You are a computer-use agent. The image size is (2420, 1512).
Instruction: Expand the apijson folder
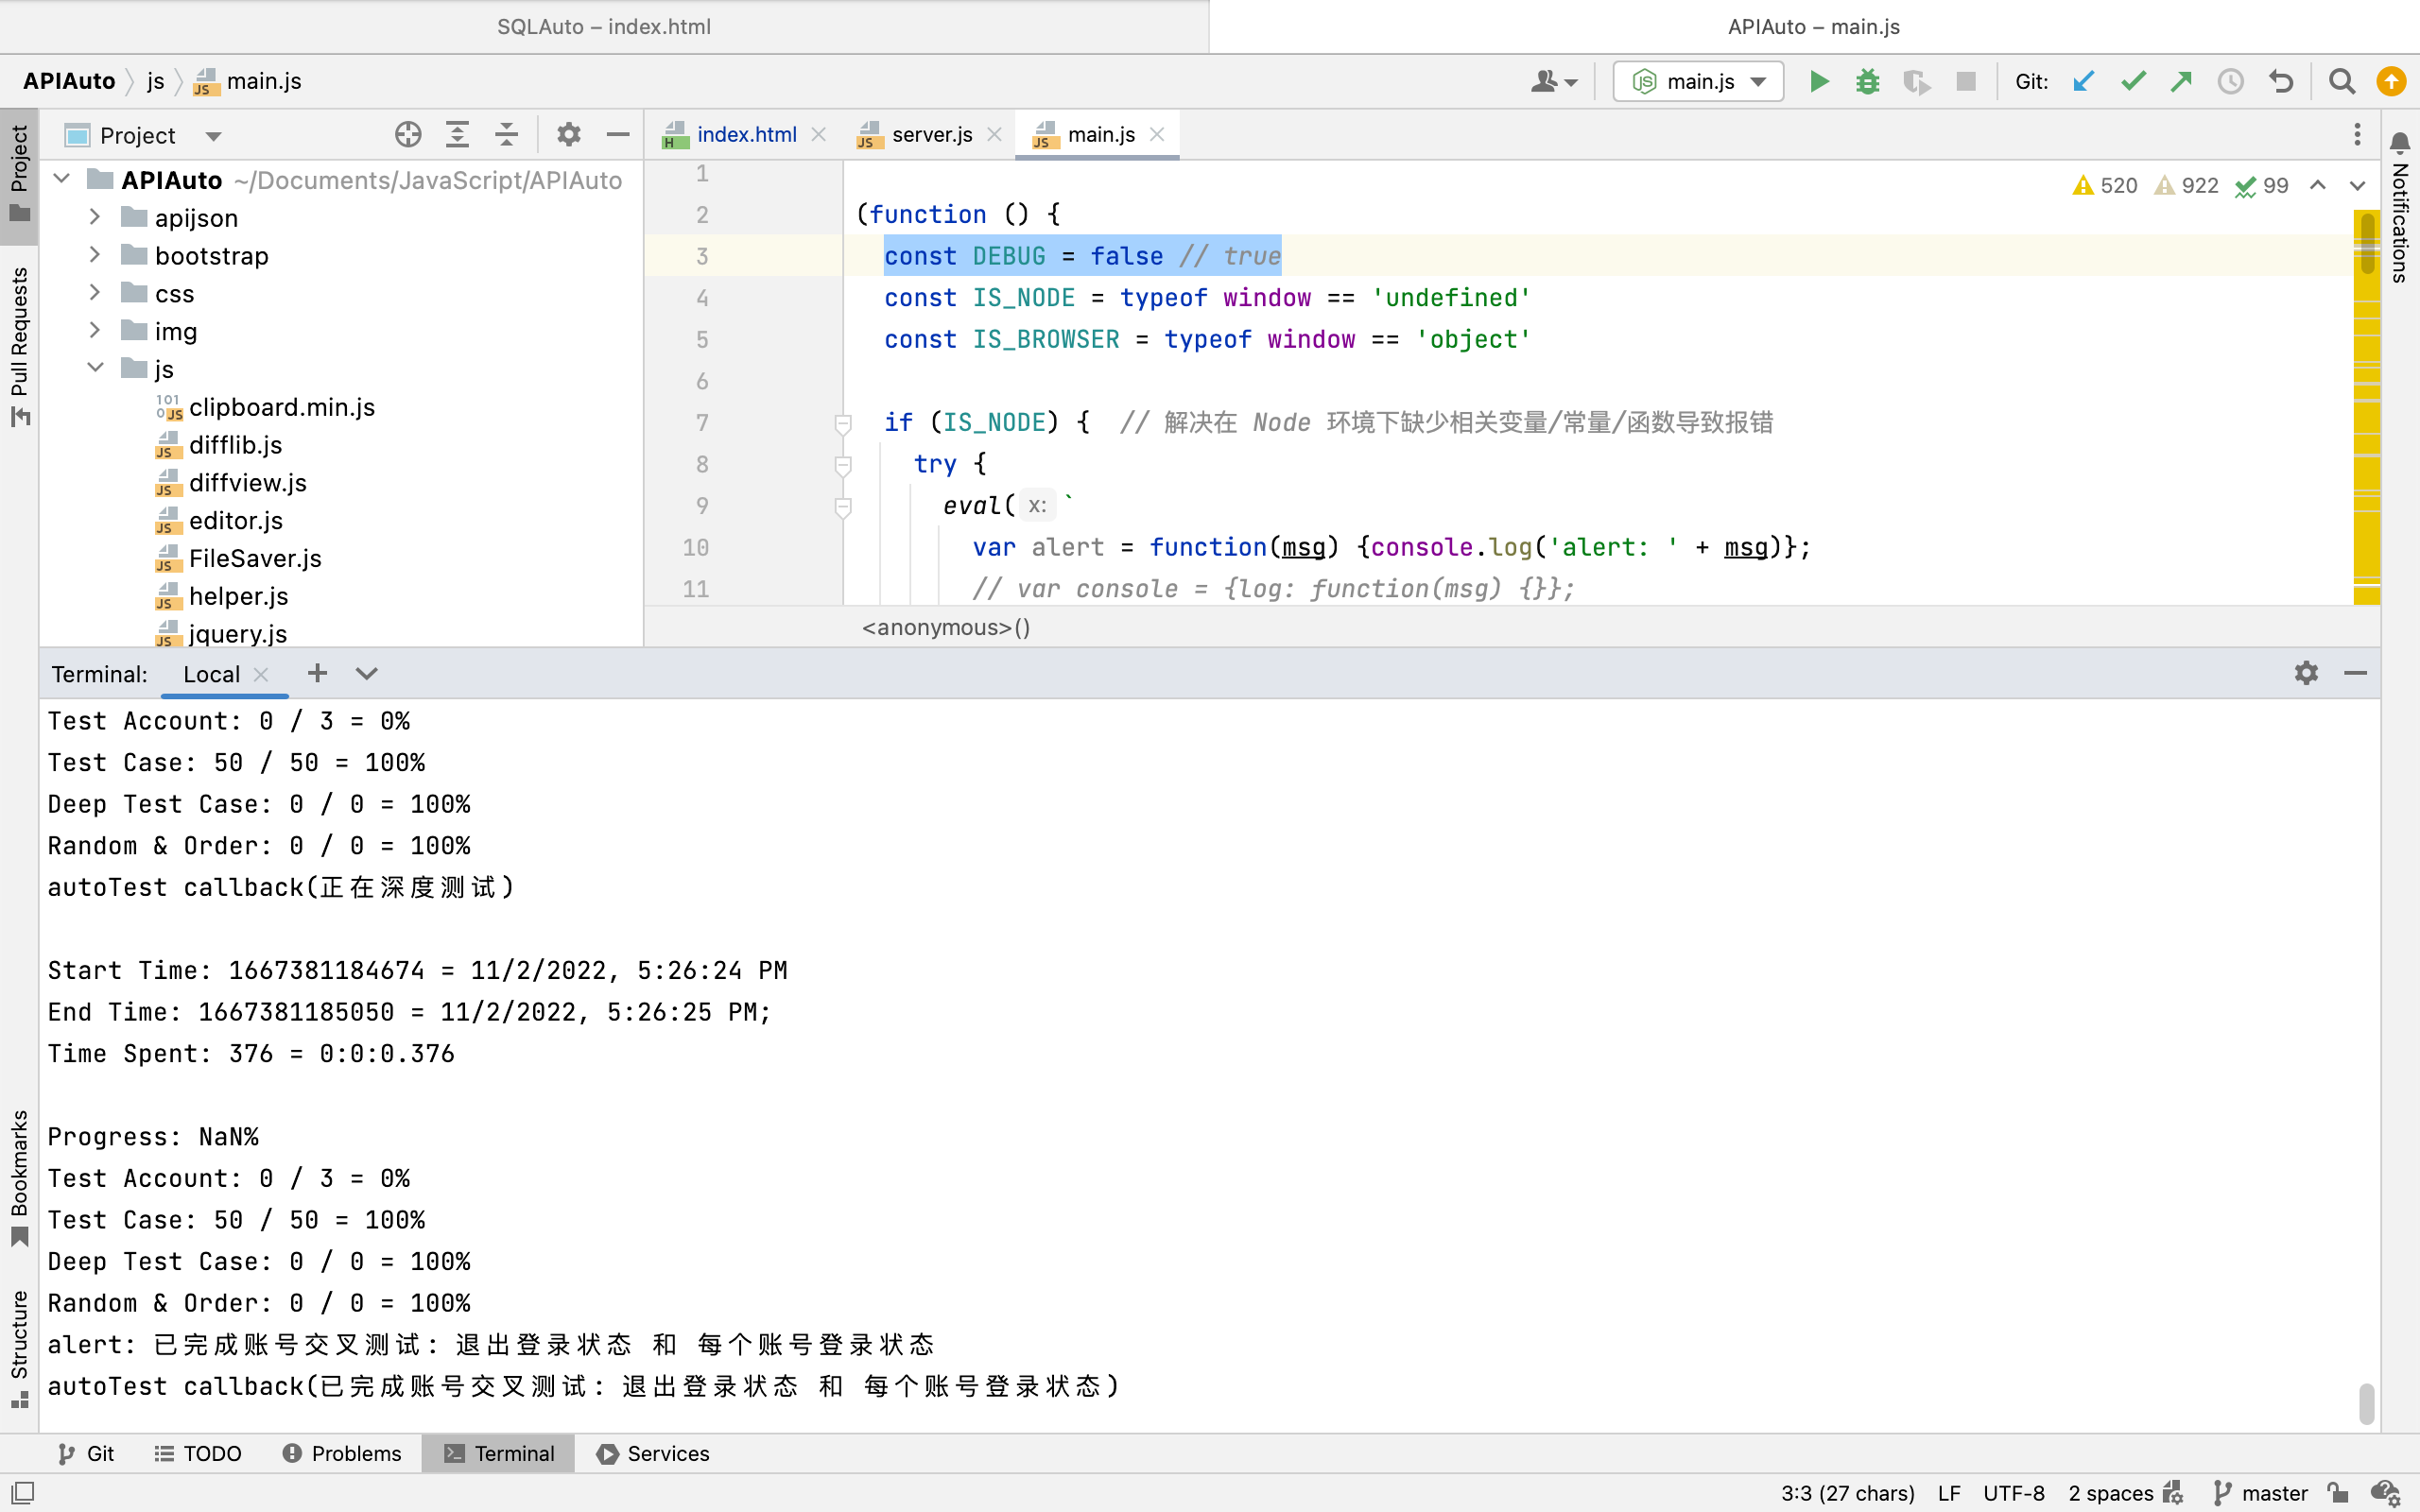point(95,217)
